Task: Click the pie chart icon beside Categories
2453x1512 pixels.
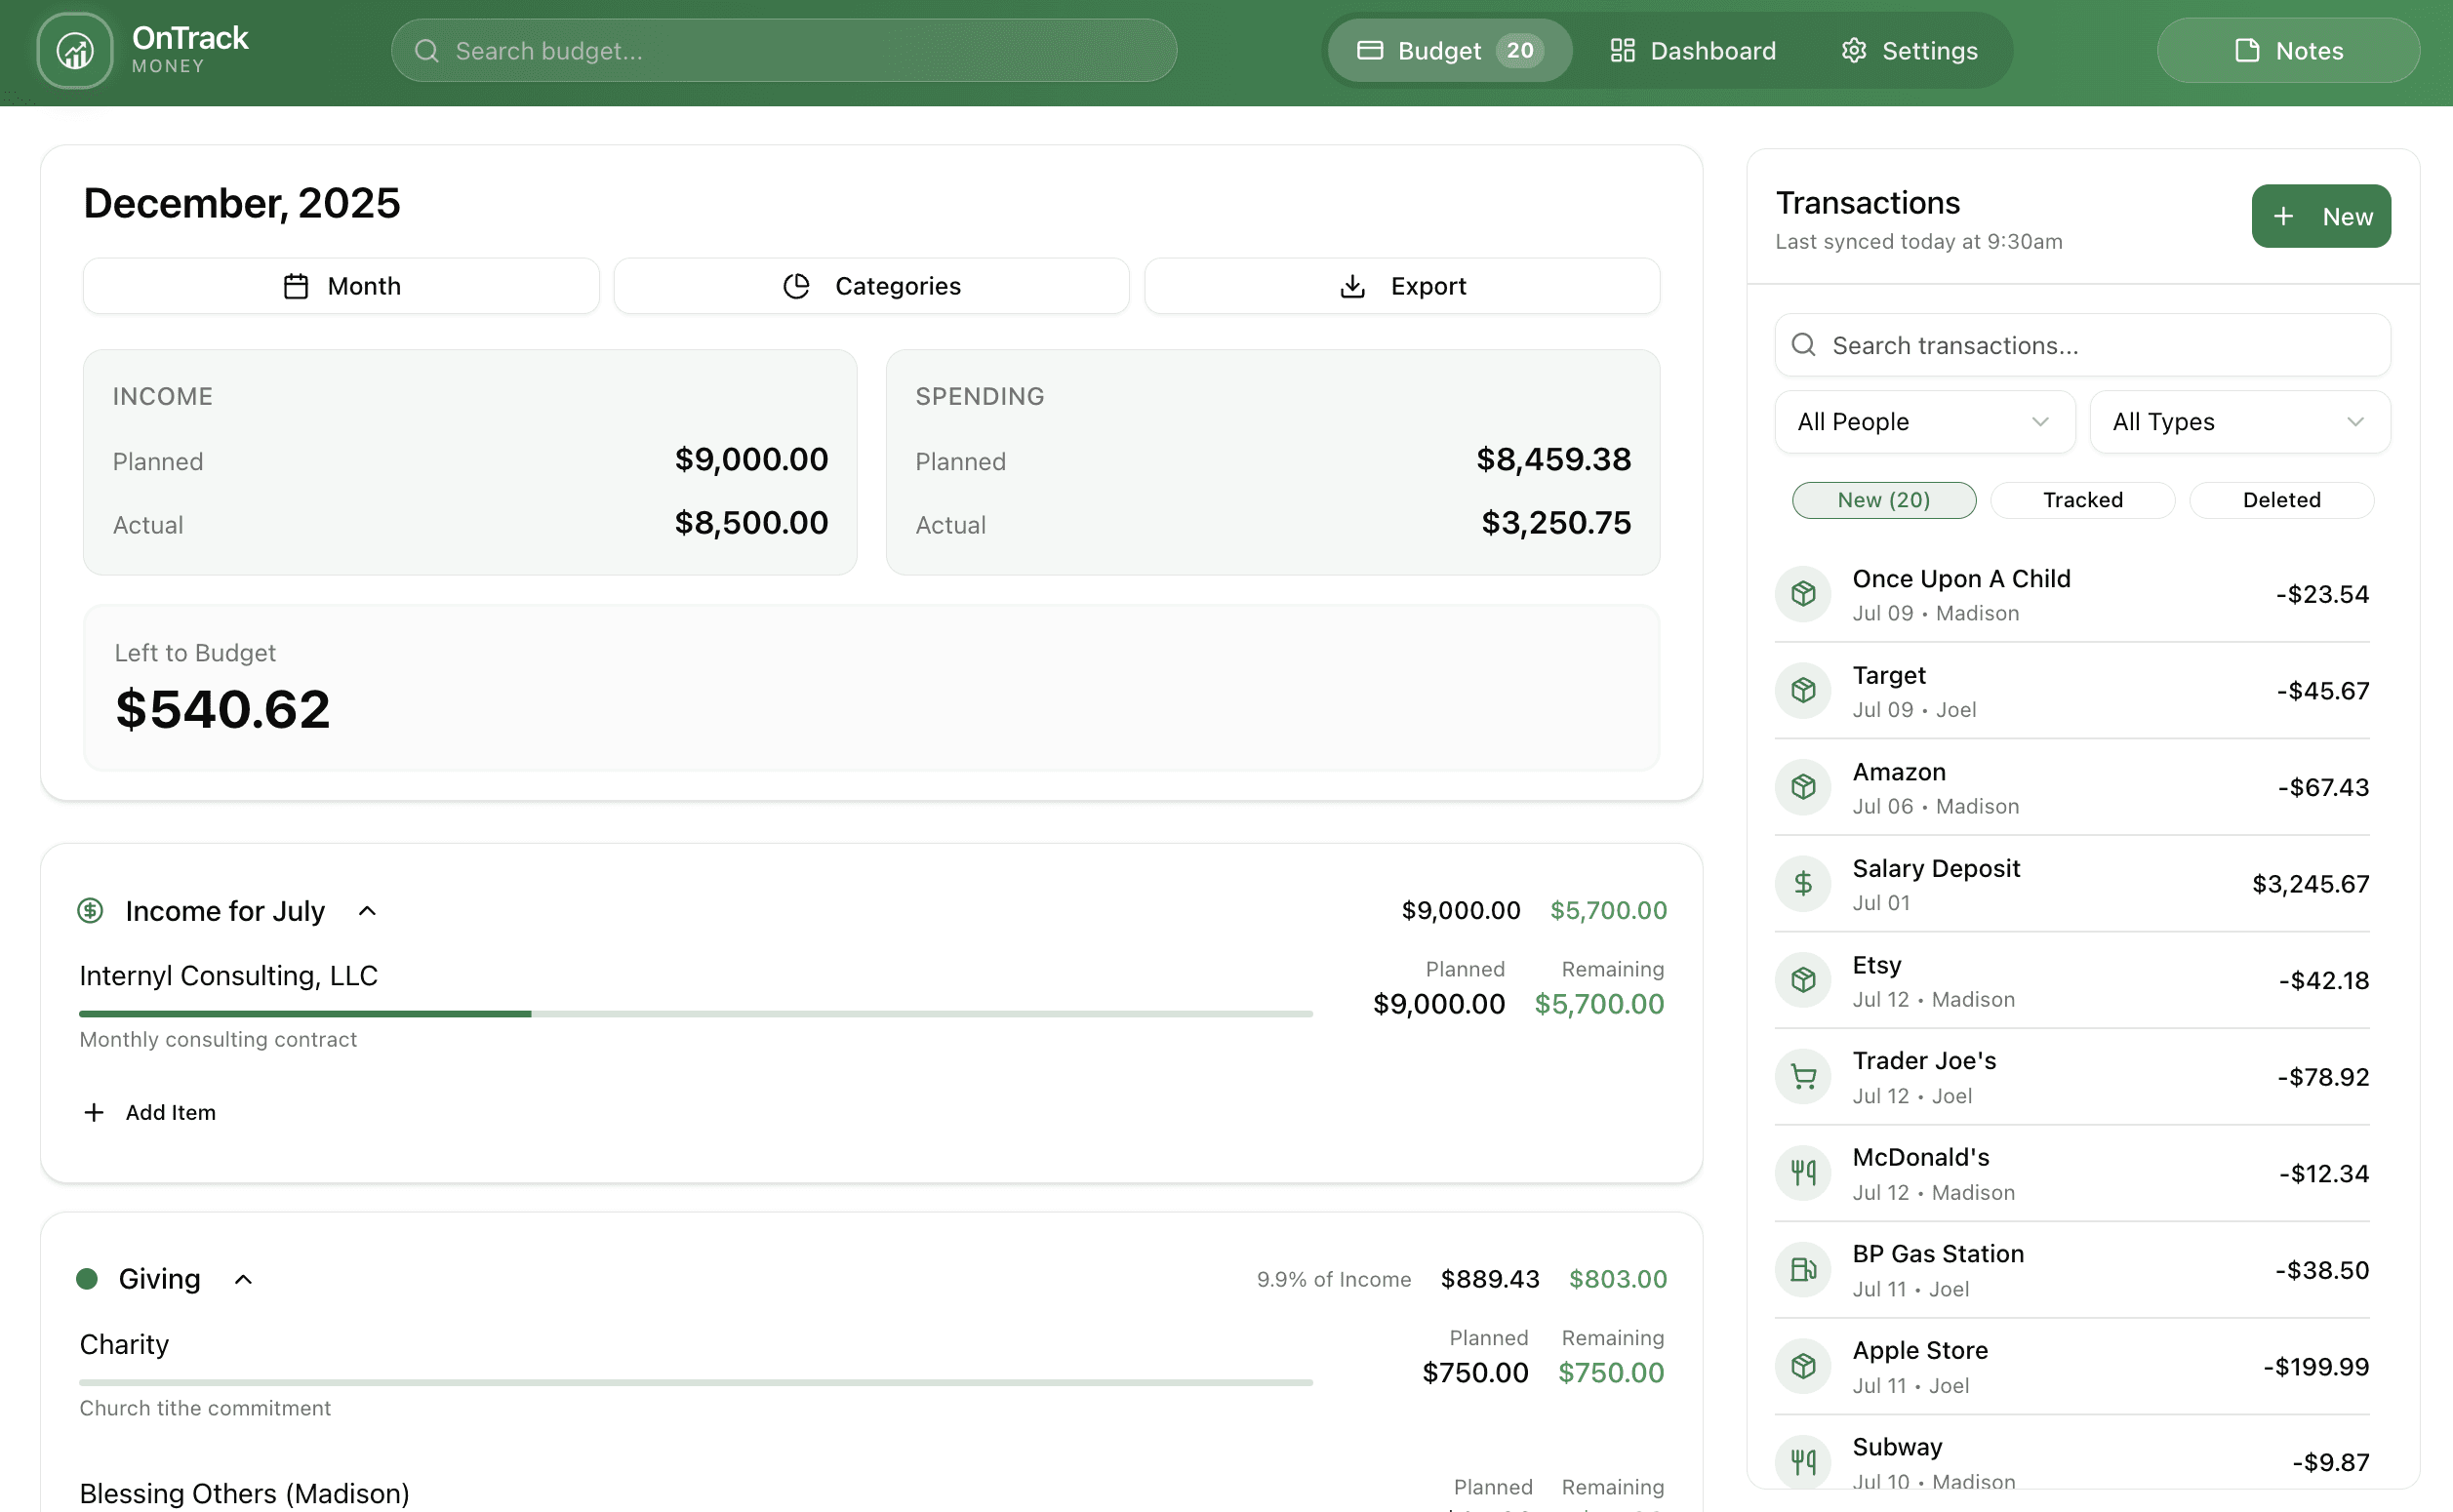Action: (x=795, y=285)
